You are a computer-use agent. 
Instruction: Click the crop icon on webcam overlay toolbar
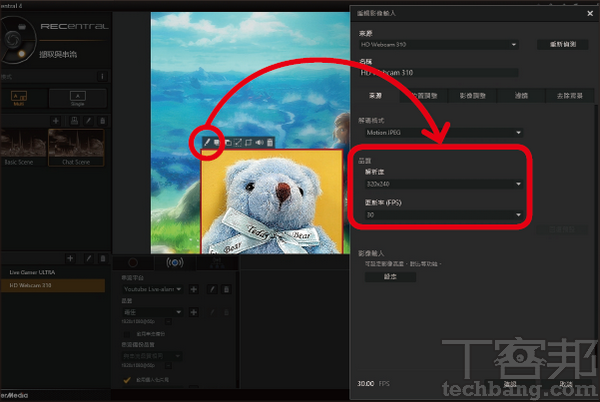(x=248, y=143)
